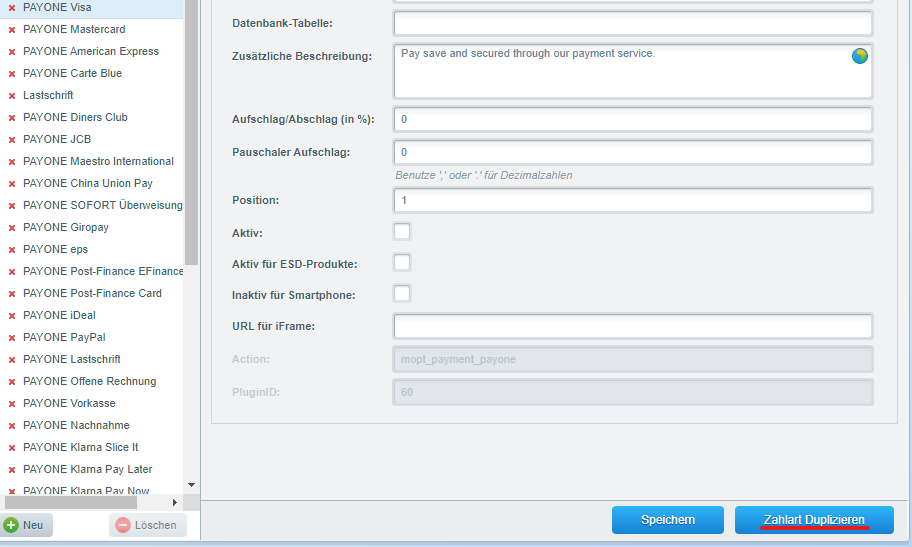Focus the Datenbank-Tabelle input field
Image resolution: width=912 pixels, height=547 pixels.
(633, 23)
